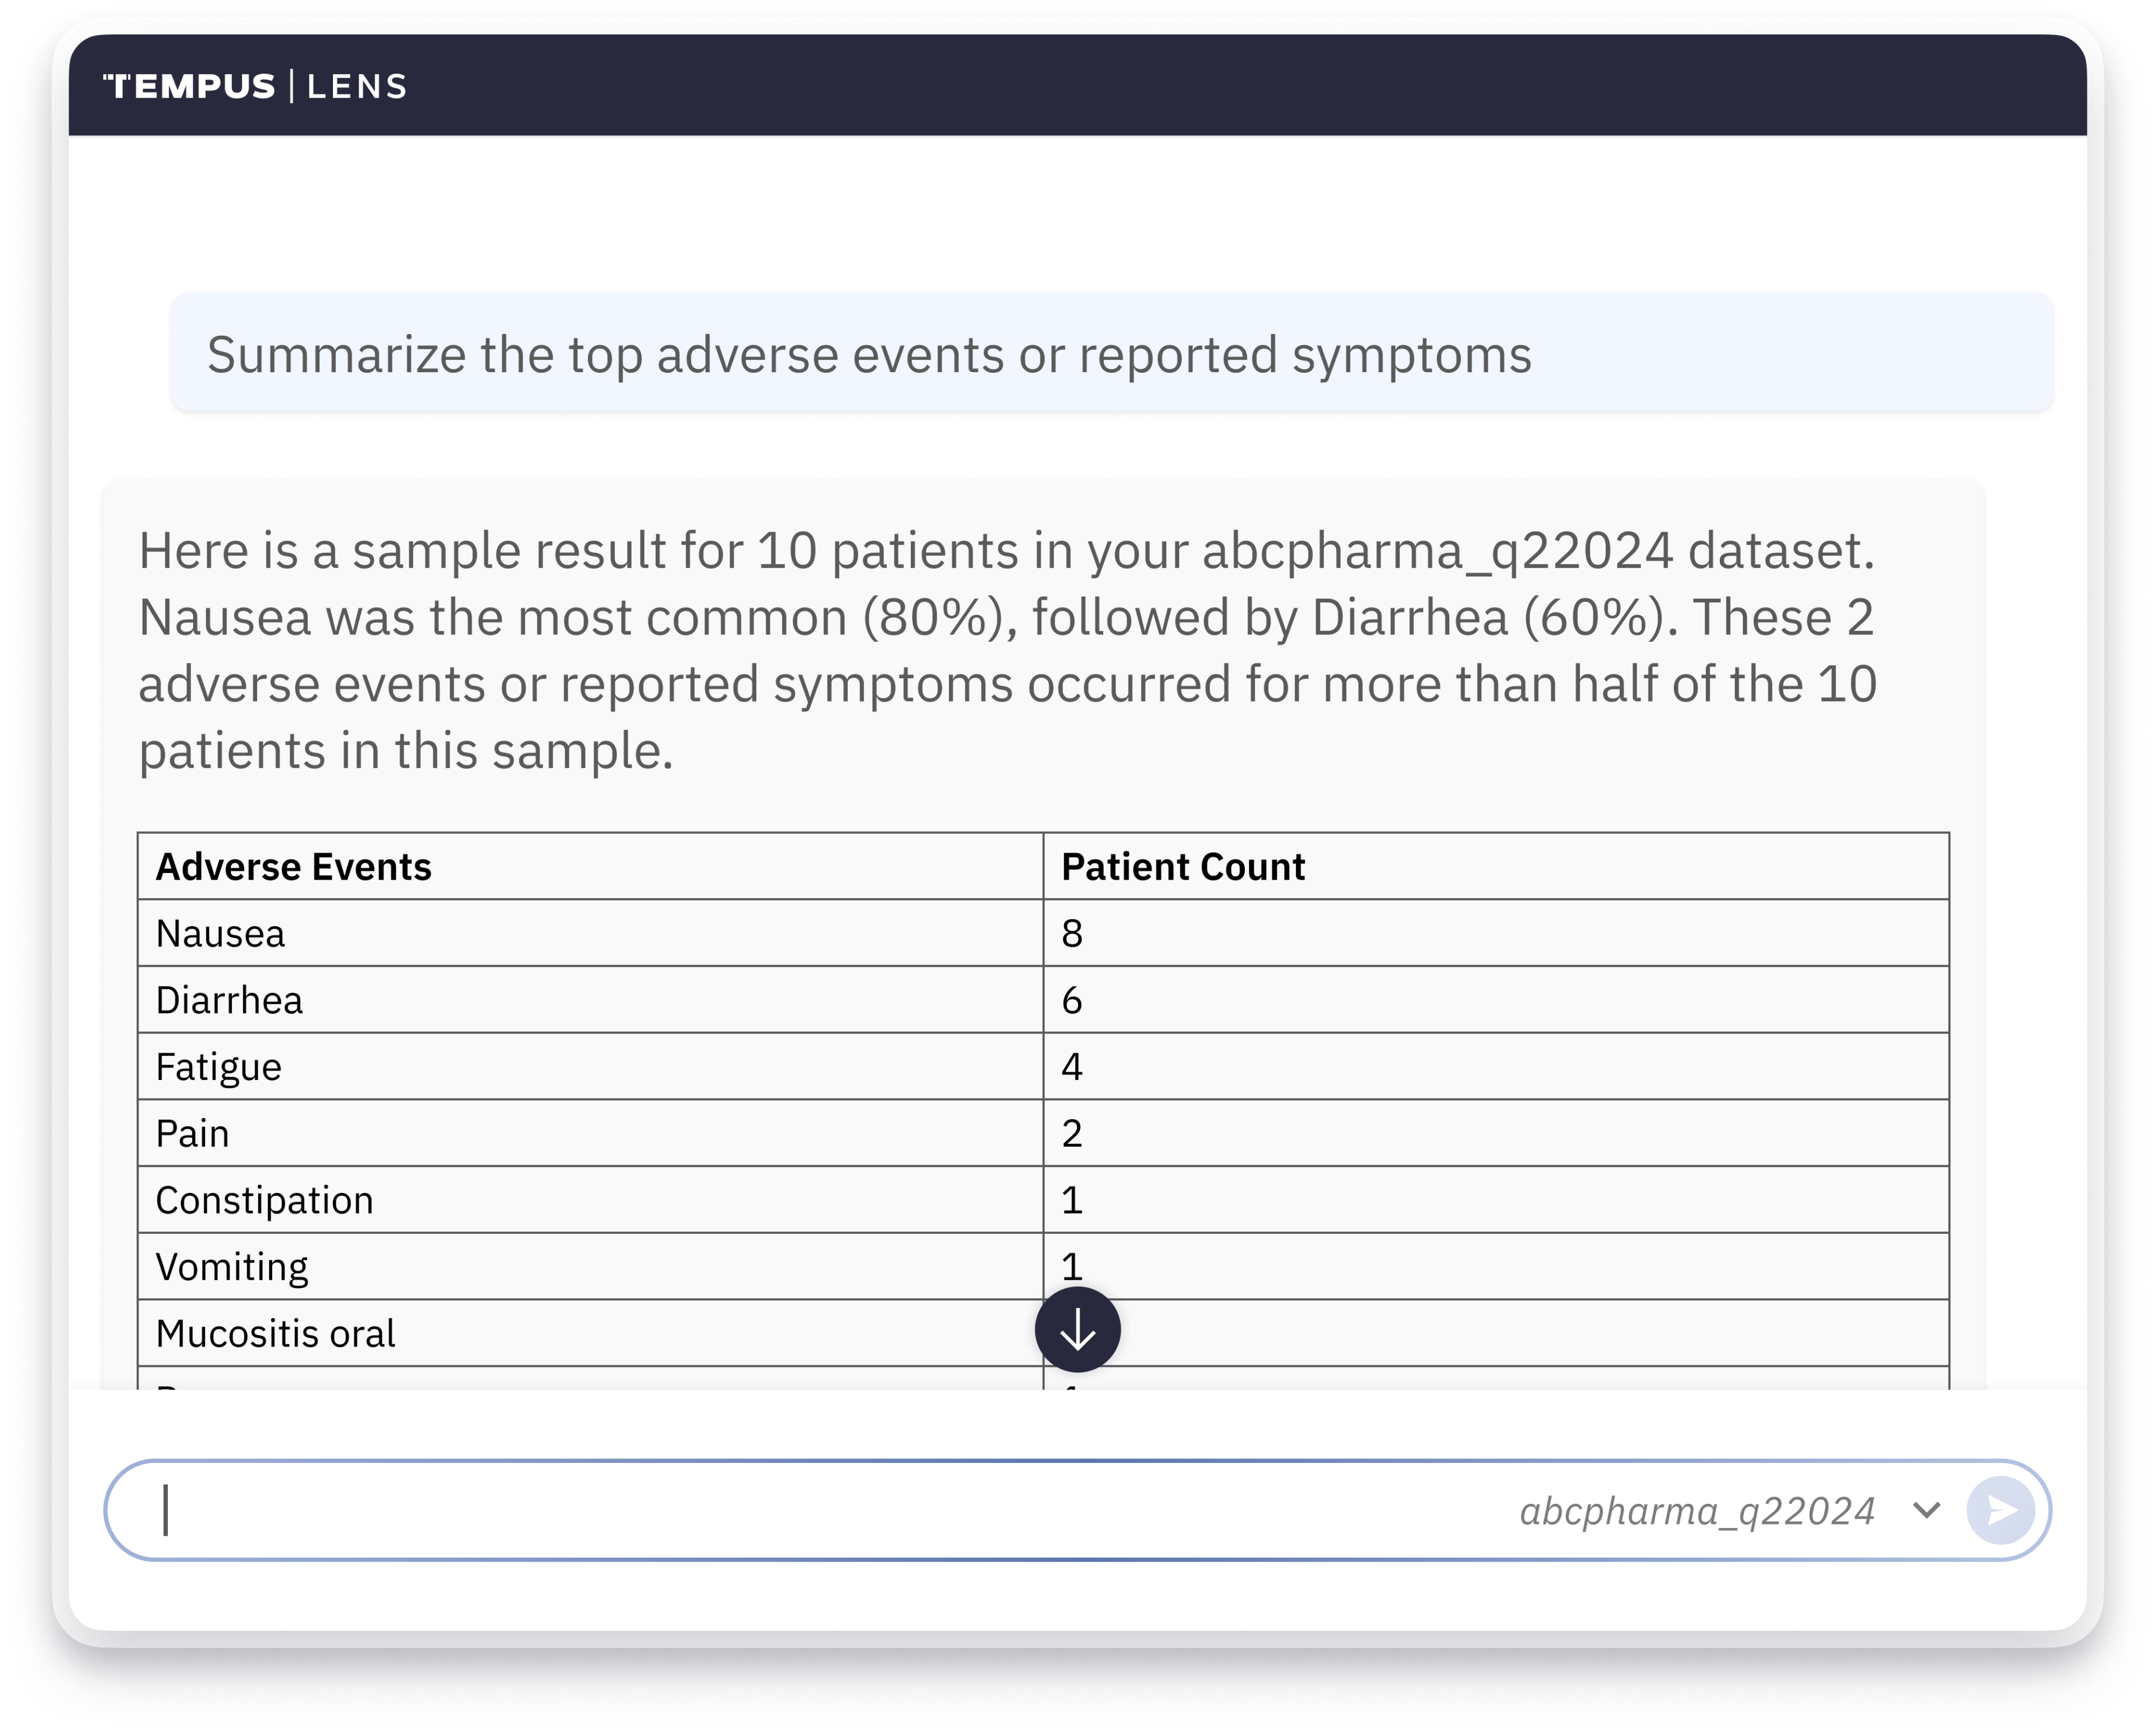Select the Fatigue row in table
This screenshot has height=1734, width=2156.
click(1043, 1067)
